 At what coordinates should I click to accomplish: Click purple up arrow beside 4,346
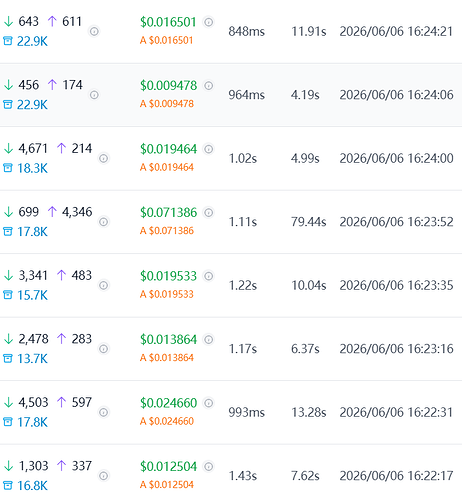[52, 212]
